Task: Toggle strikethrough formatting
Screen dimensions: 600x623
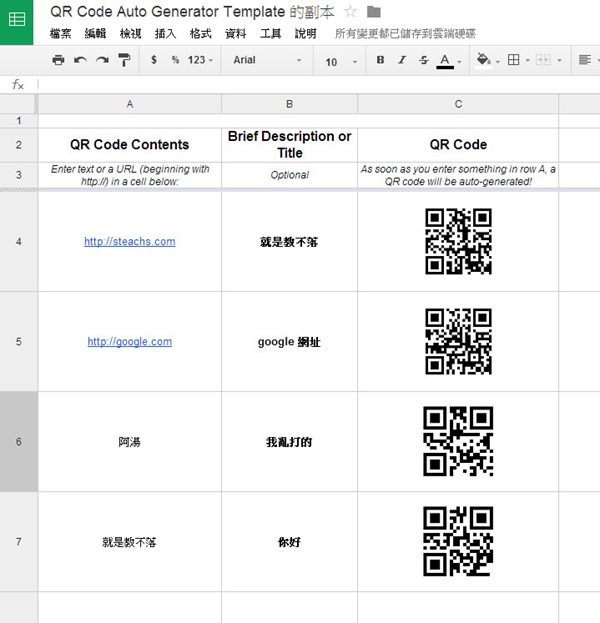Action: coord(424,60)
